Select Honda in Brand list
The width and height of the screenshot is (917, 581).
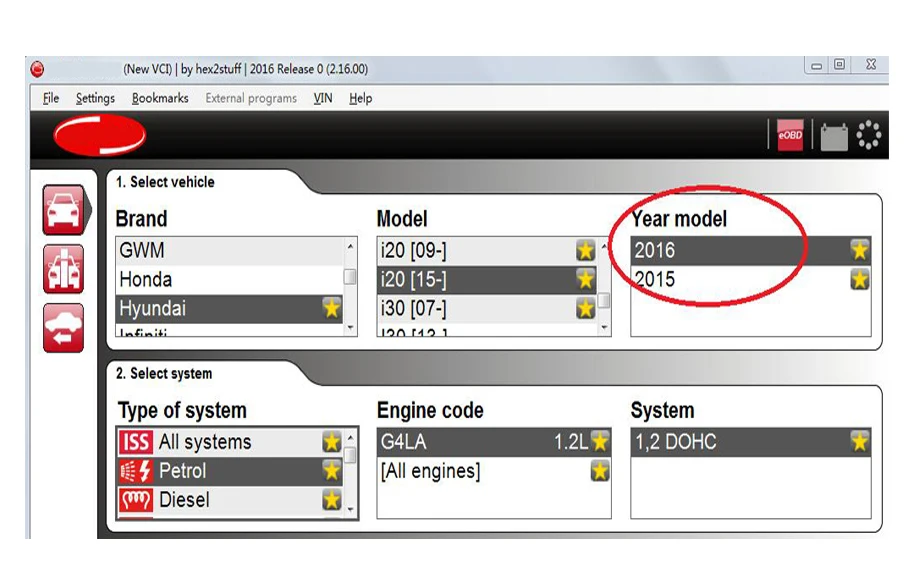tap(229, 279)
